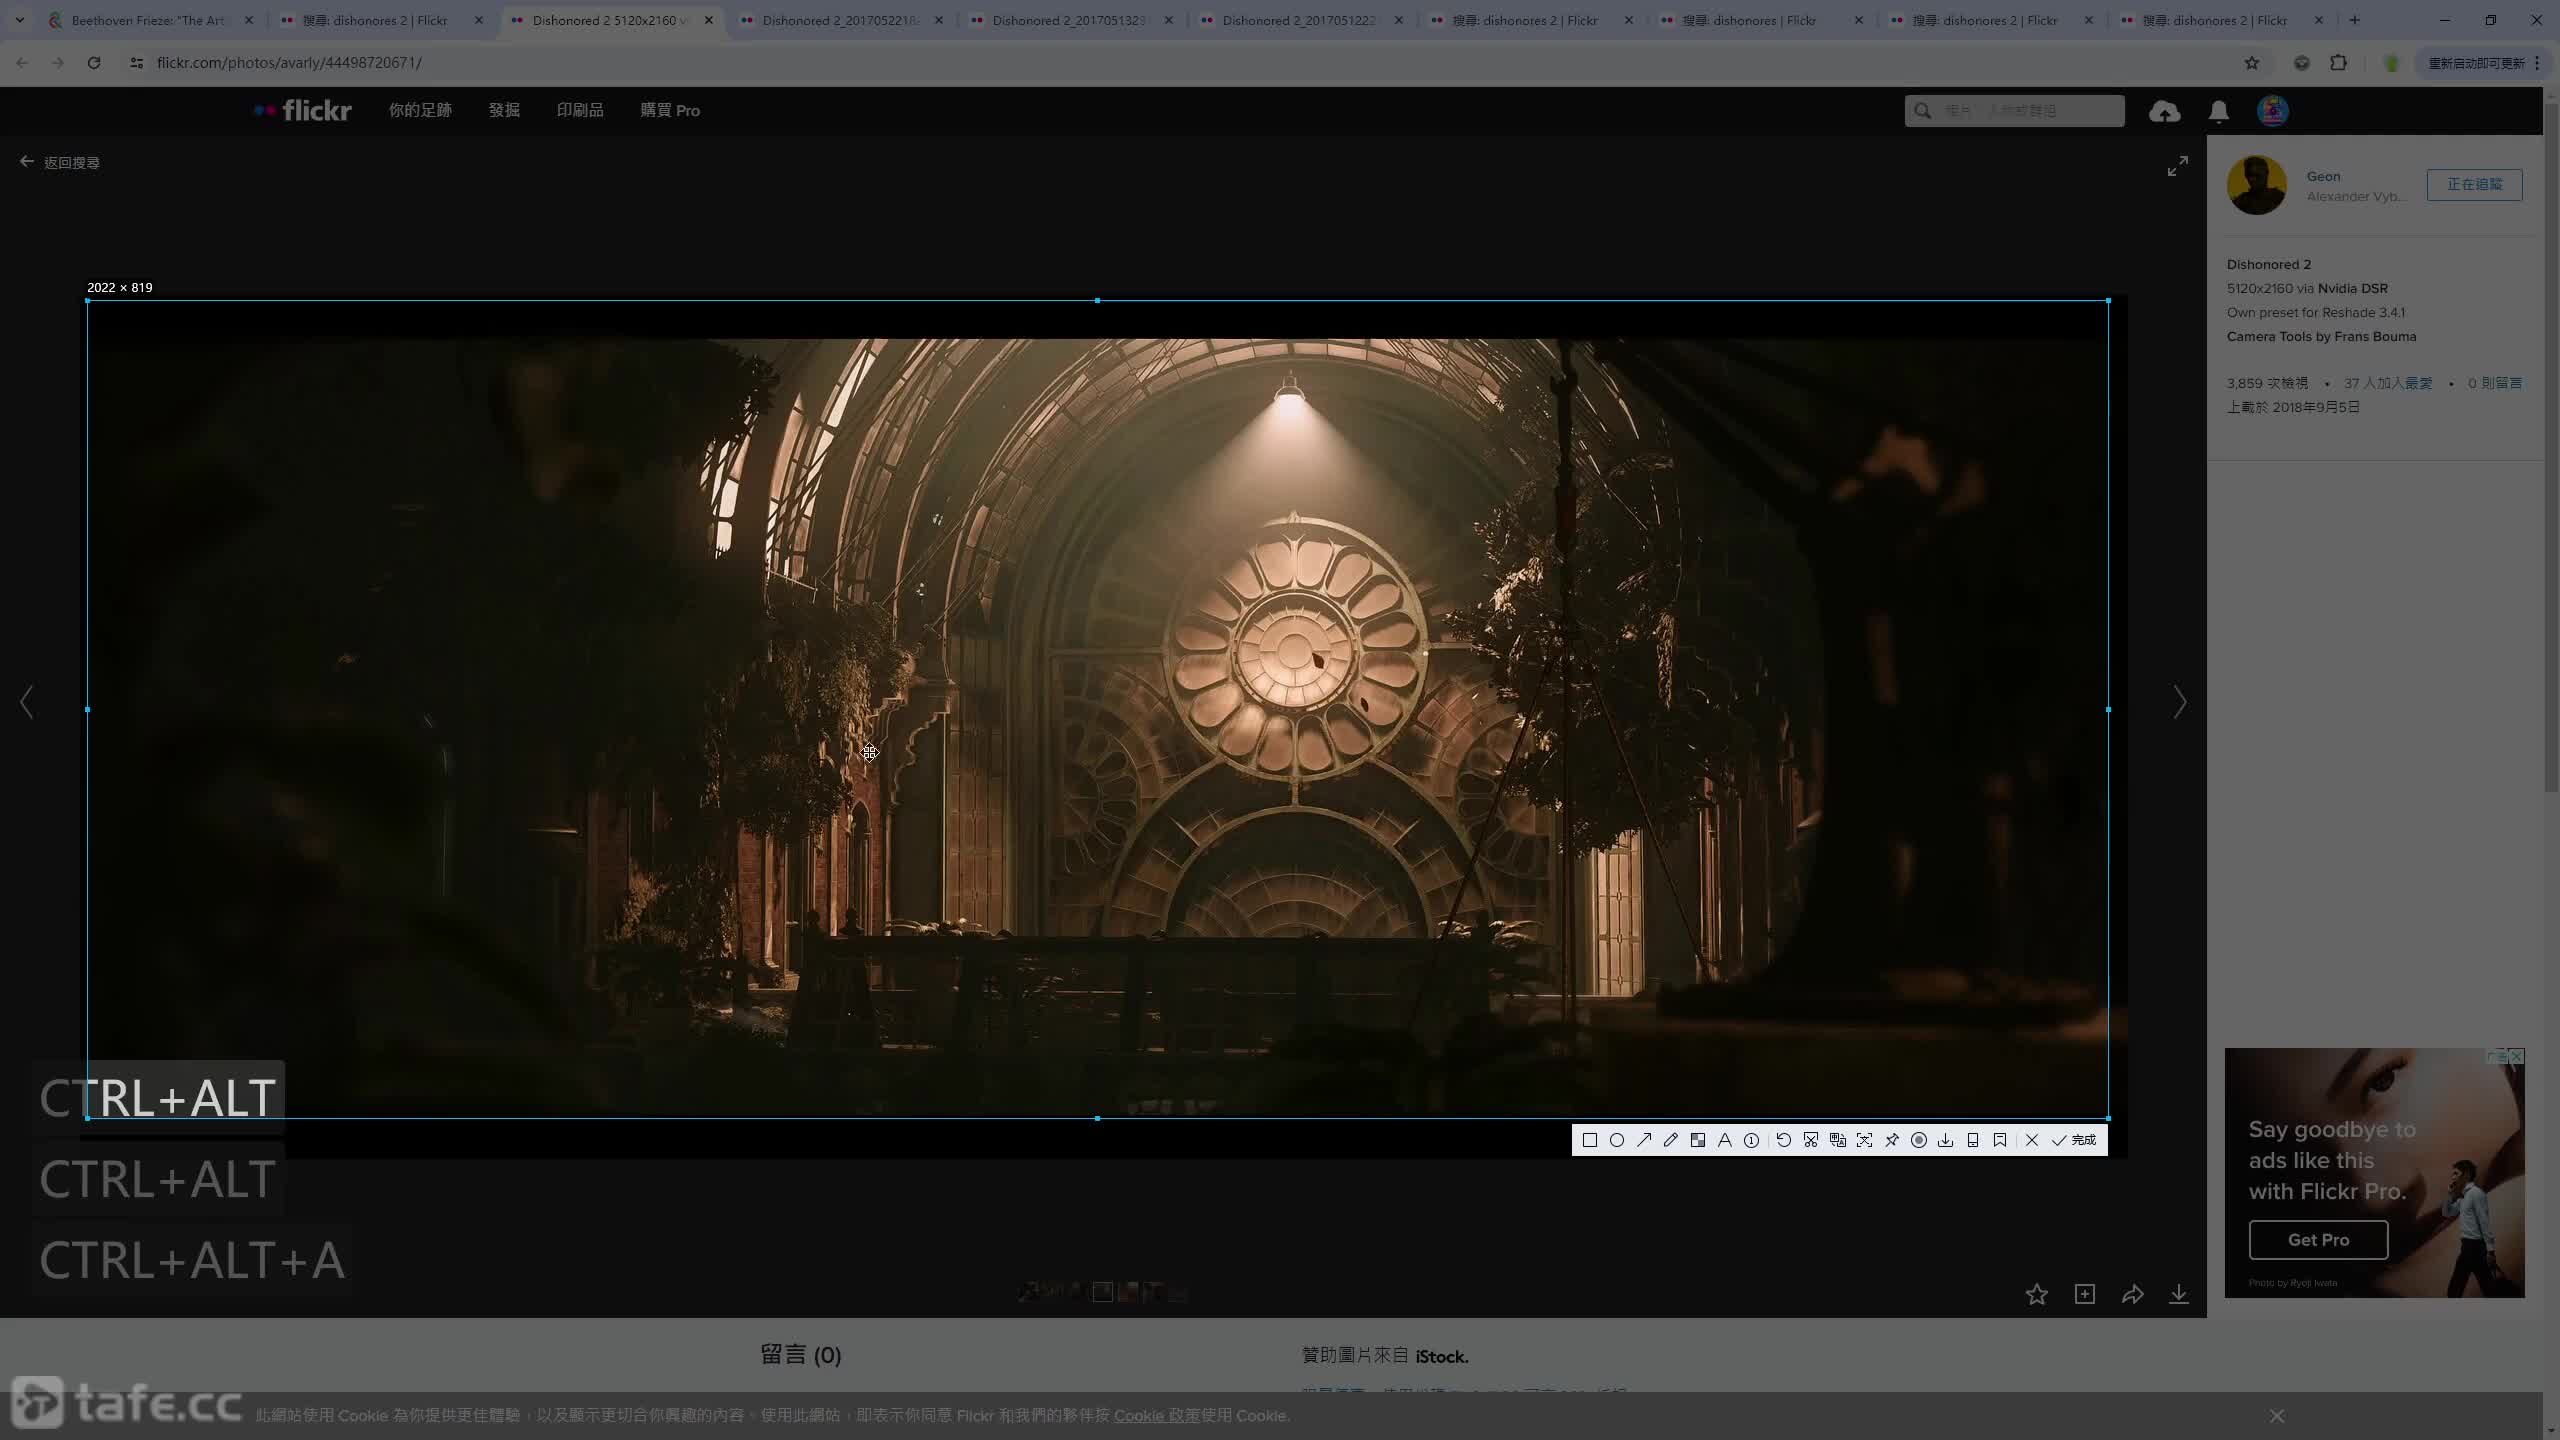This screenshot has height=1440, width=2560.
Task: Pick the text annotation tool
Action: (x=1725, y=1140)
